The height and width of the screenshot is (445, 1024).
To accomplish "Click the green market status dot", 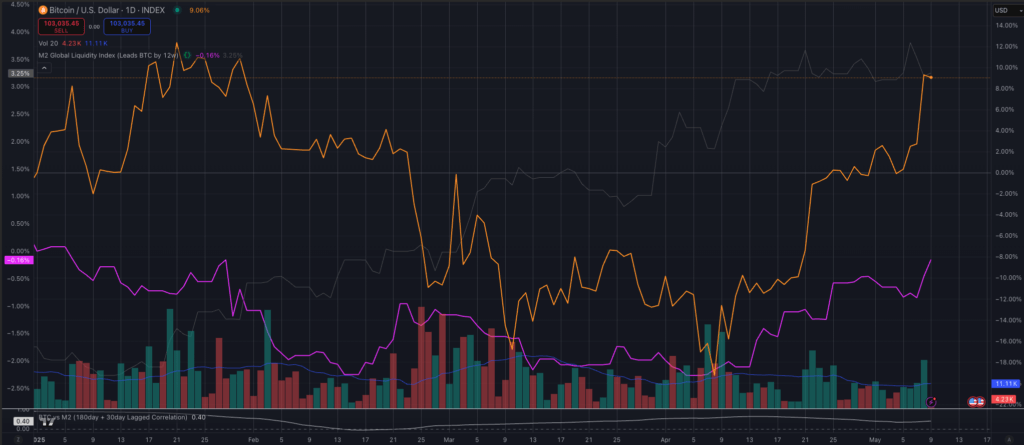I will [178, 10].
